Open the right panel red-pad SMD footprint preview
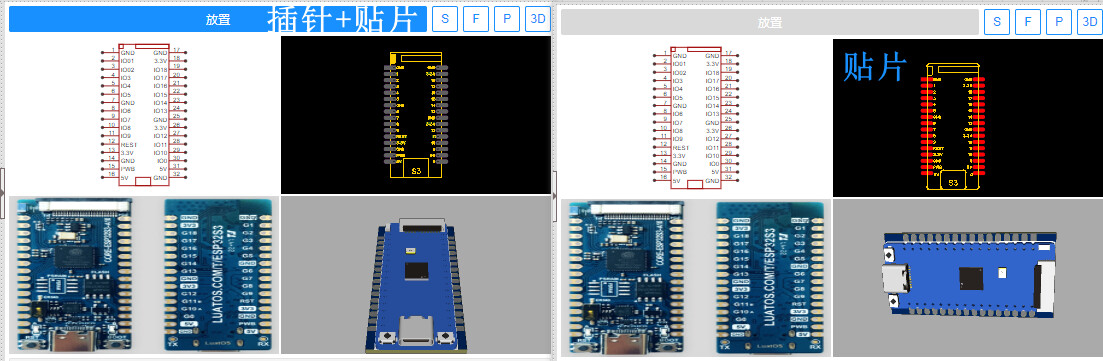This screenshot has width=1103, height=361. (x=968, y=118)
